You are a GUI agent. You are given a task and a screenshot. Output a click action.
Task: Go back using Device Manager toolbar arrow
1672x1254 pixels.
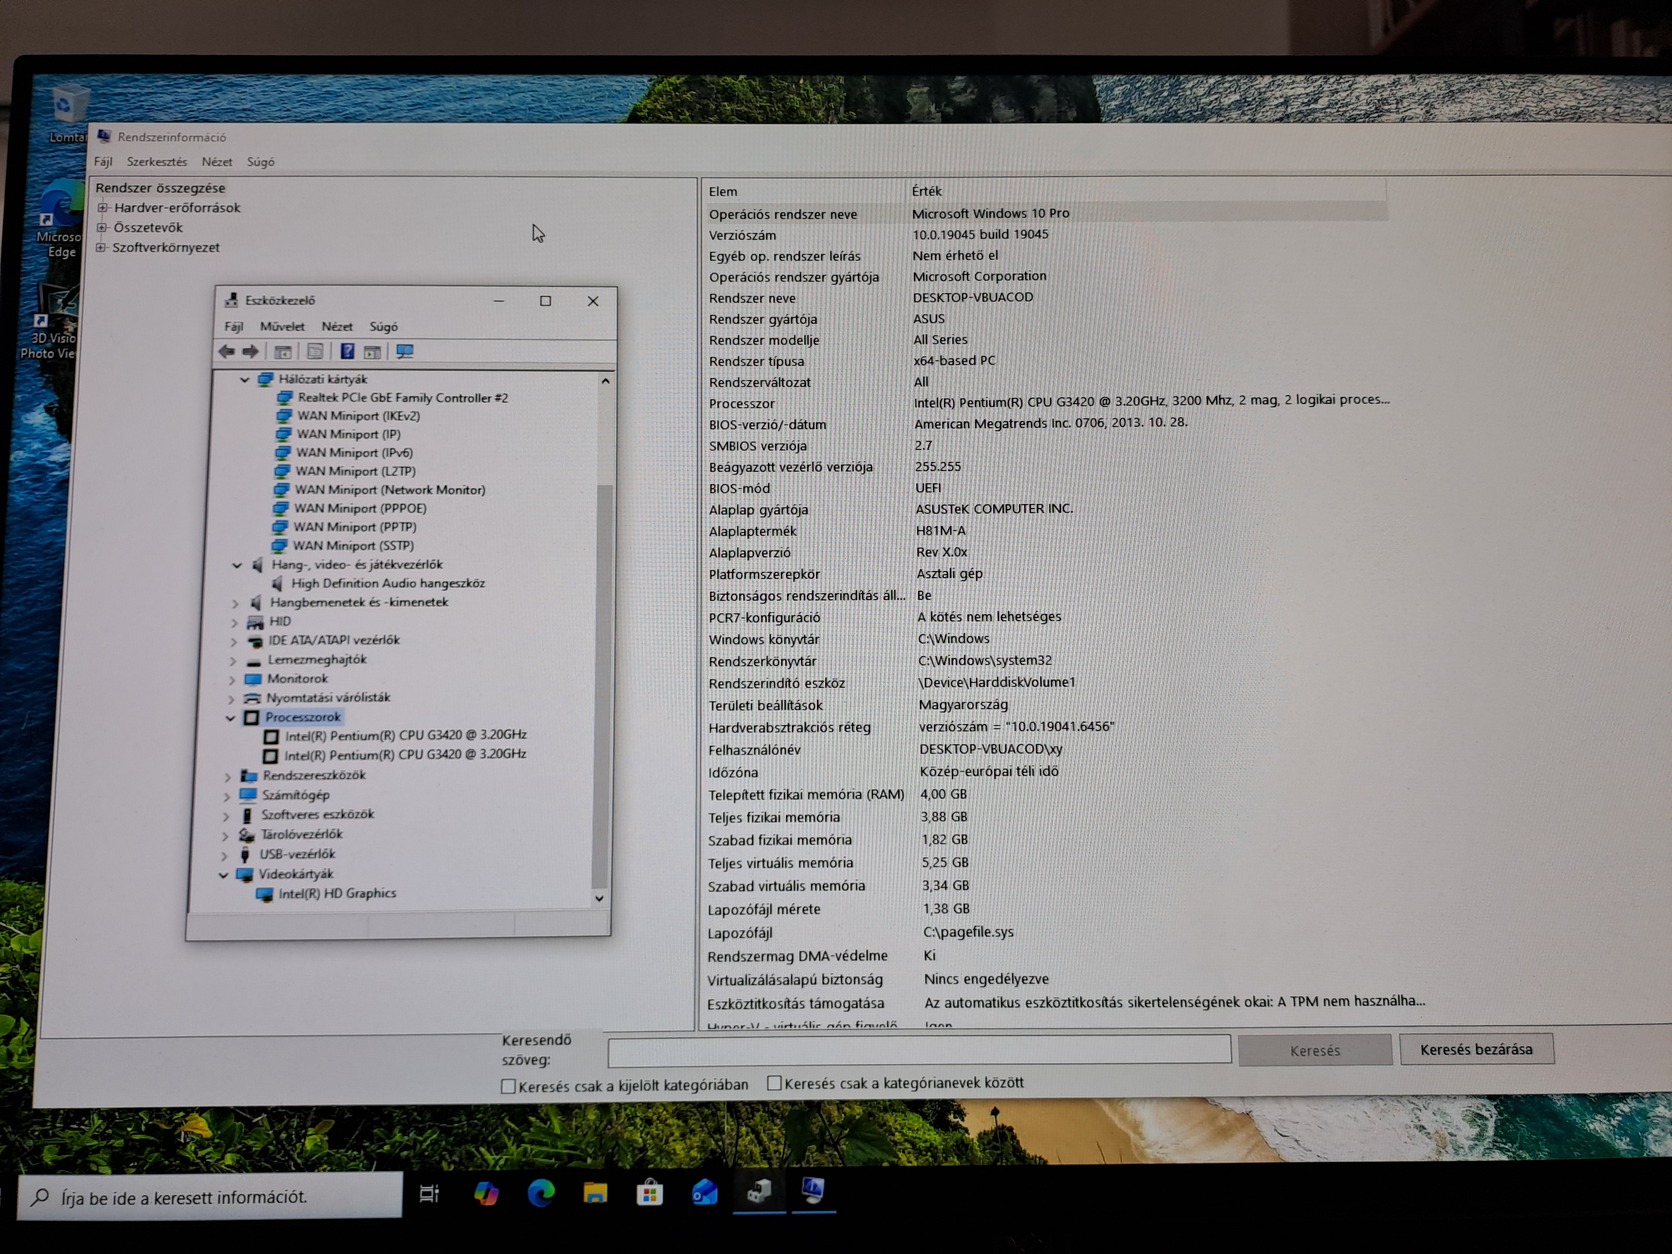click(x=227, y=351)
